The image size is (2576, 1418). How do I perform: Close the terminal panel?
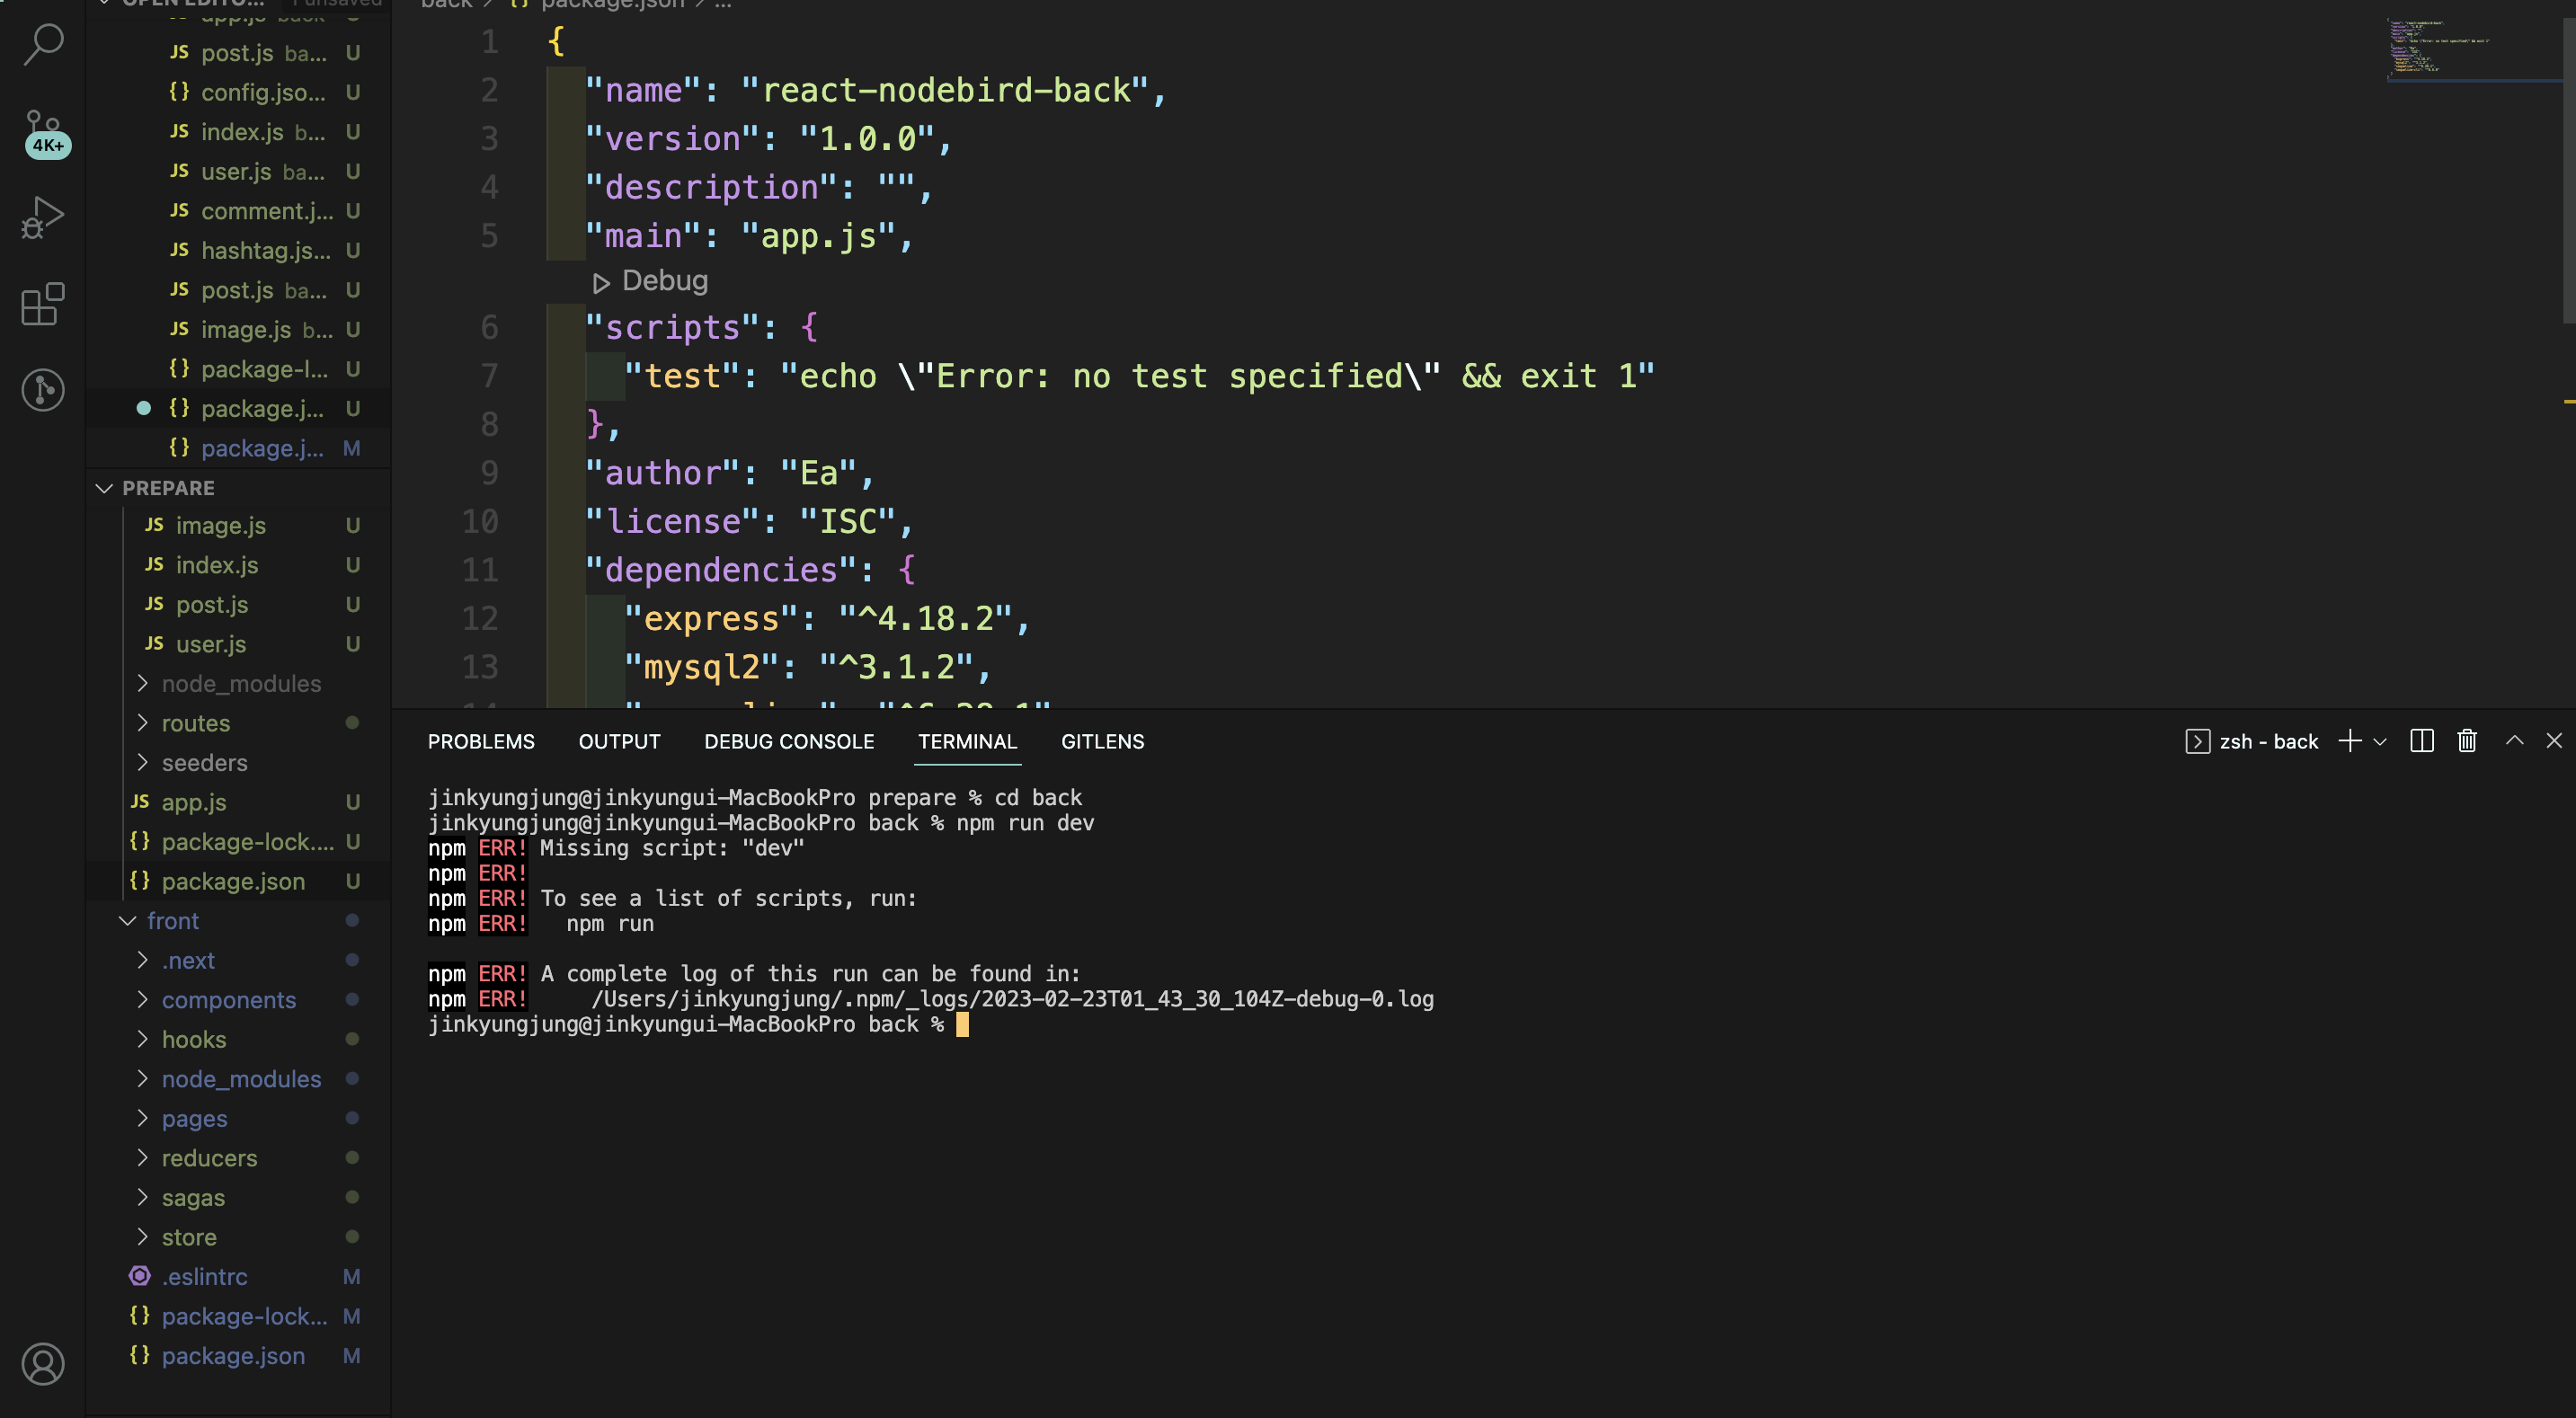pyautogui.click(x=2554, y=741)
